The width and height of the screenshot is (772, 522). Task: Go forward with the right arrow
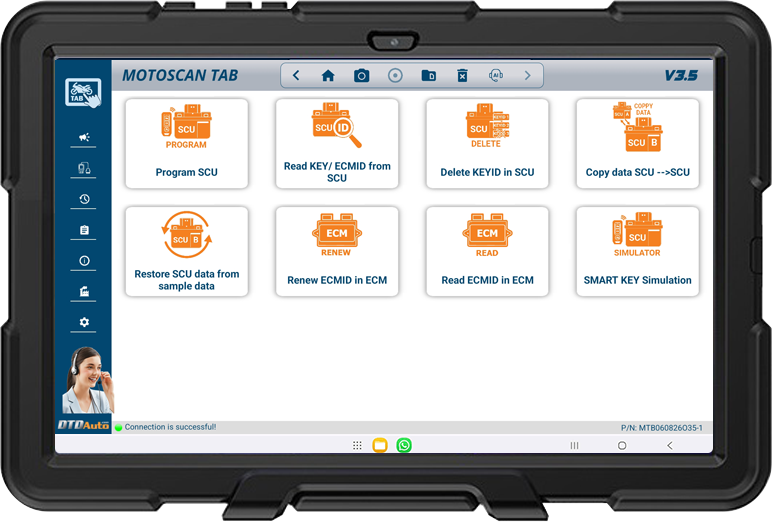527,75
